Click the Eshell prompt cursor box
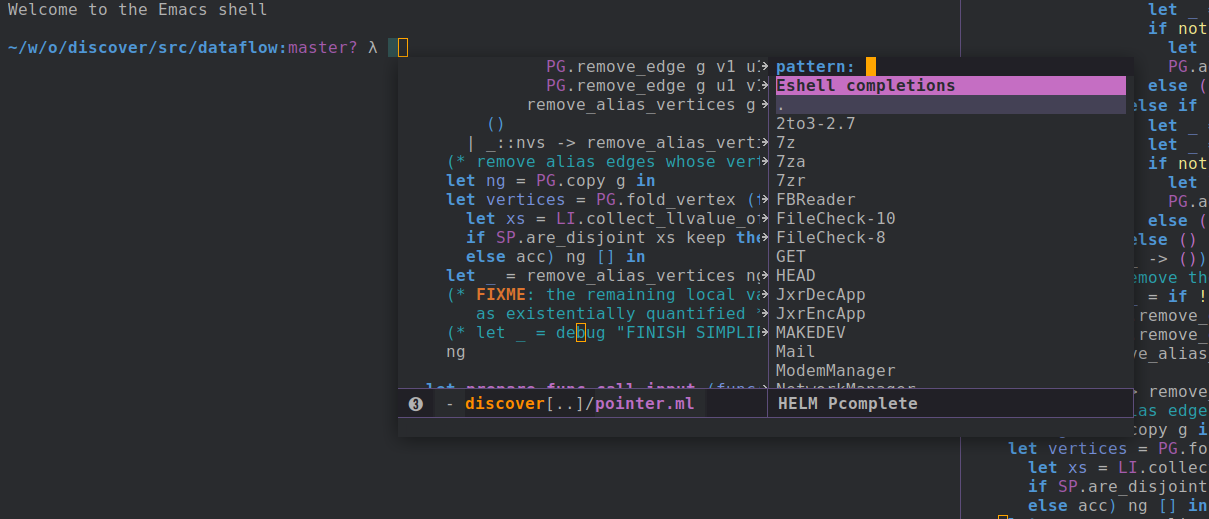This screenshot has width=1209, height=519. 403,47
